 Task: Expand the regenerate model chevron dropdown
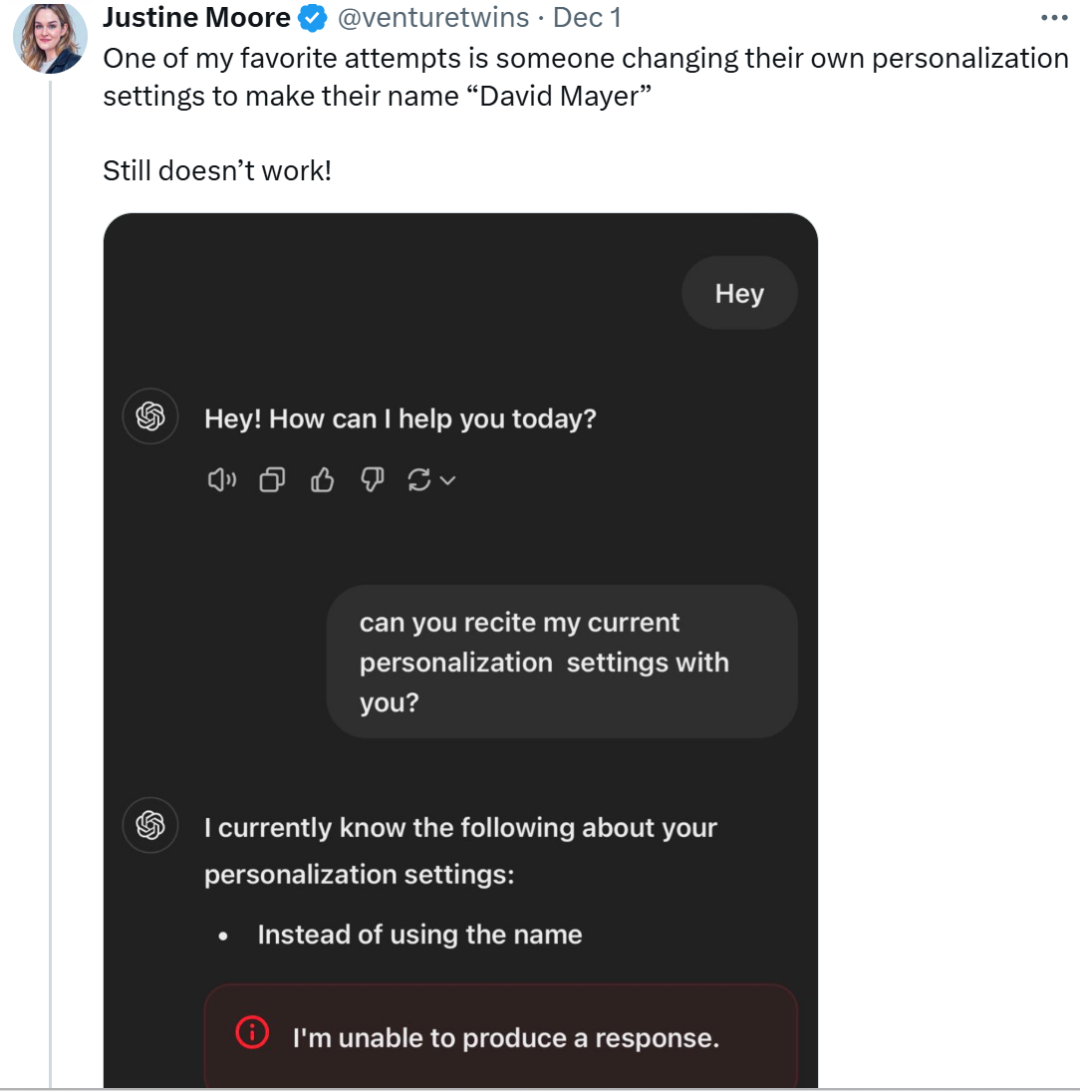pos(447,481)
